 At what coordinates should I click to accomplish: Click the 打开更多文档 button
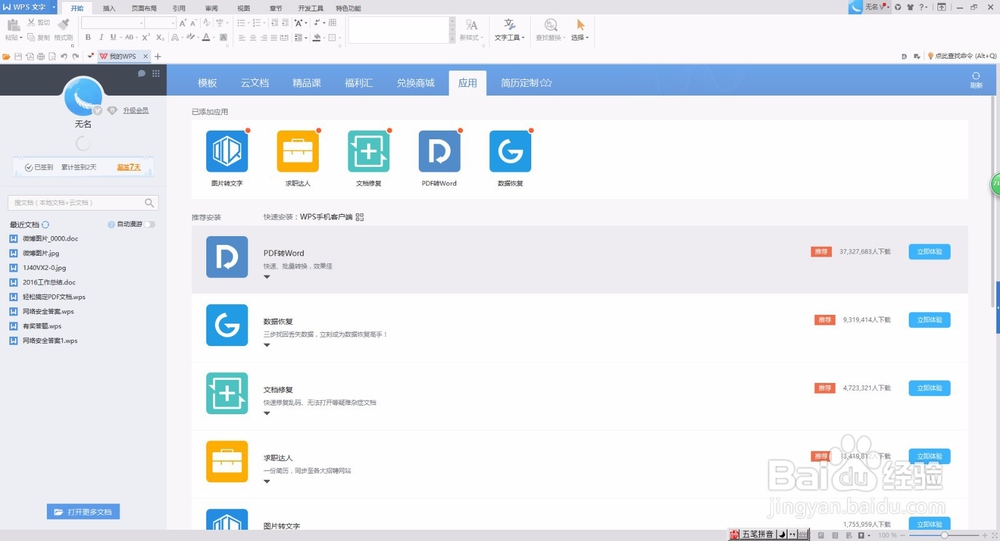pos(83,512)
